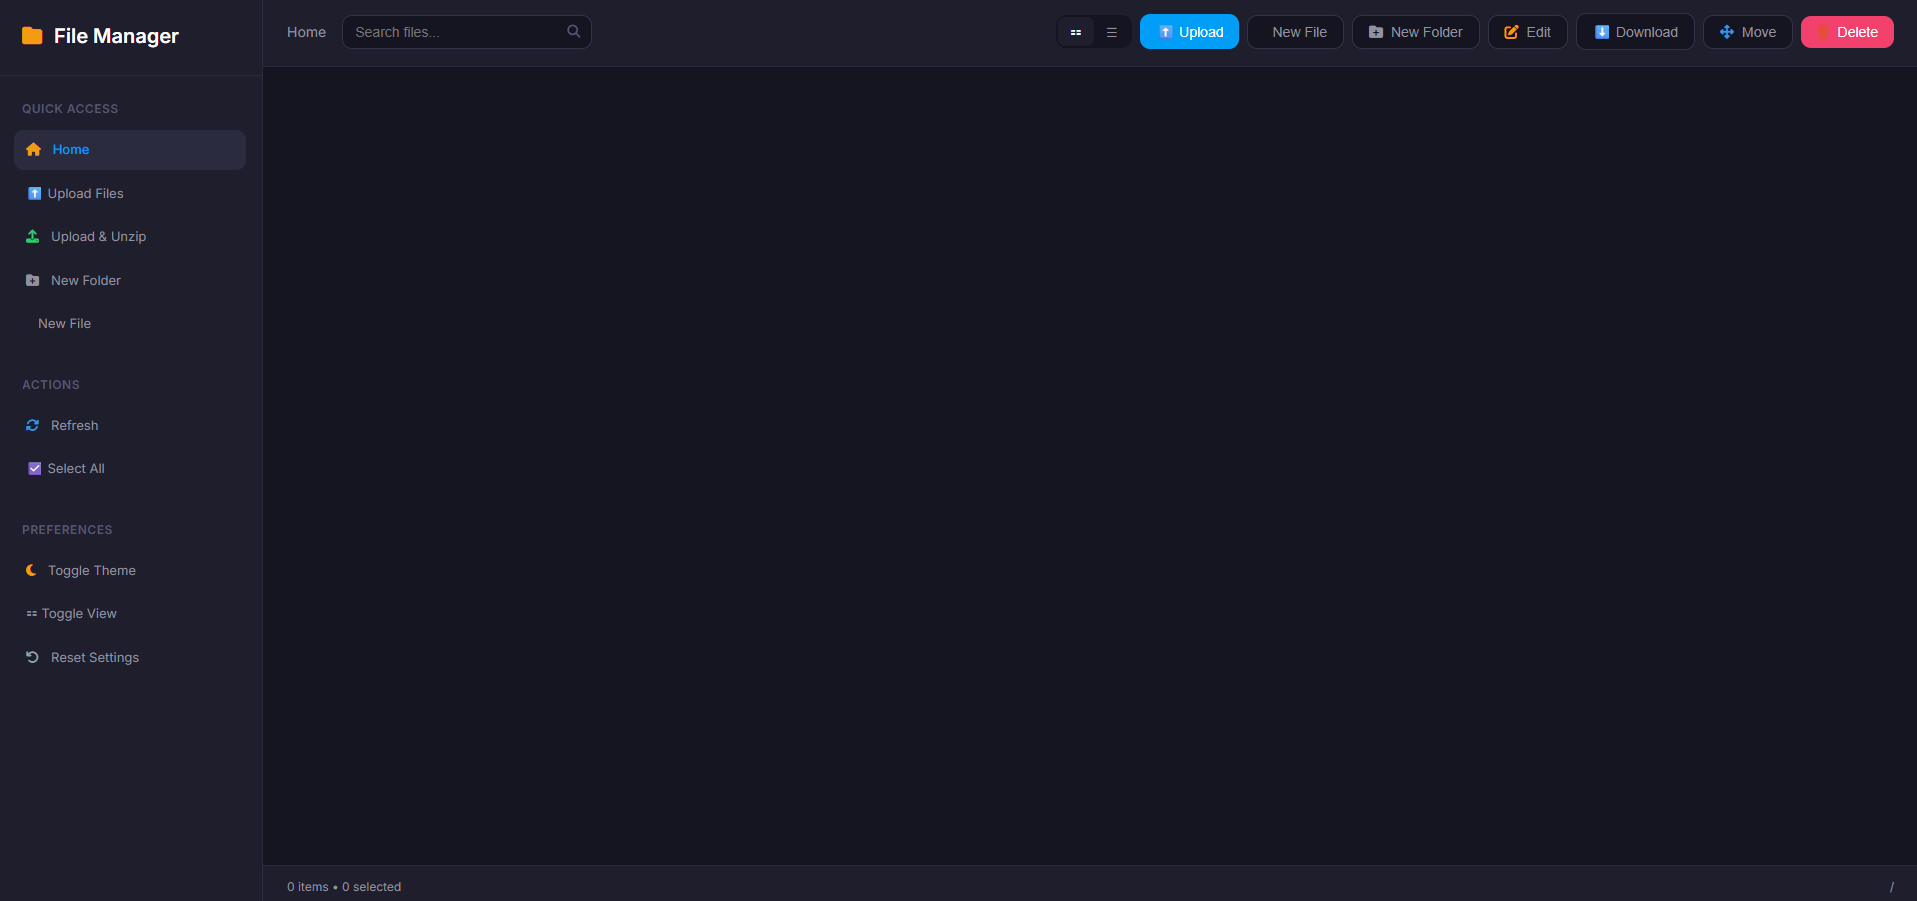Click the Move toolbar button
The height and width of the screenshot is (901, 1917).
(1747, 32)
